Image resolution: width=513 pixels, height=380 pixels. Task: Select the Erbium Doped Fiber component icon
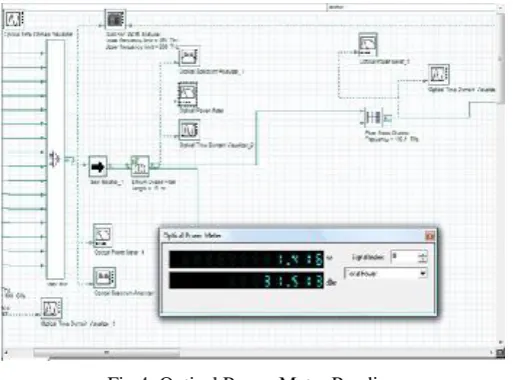[x=140, y=166]
